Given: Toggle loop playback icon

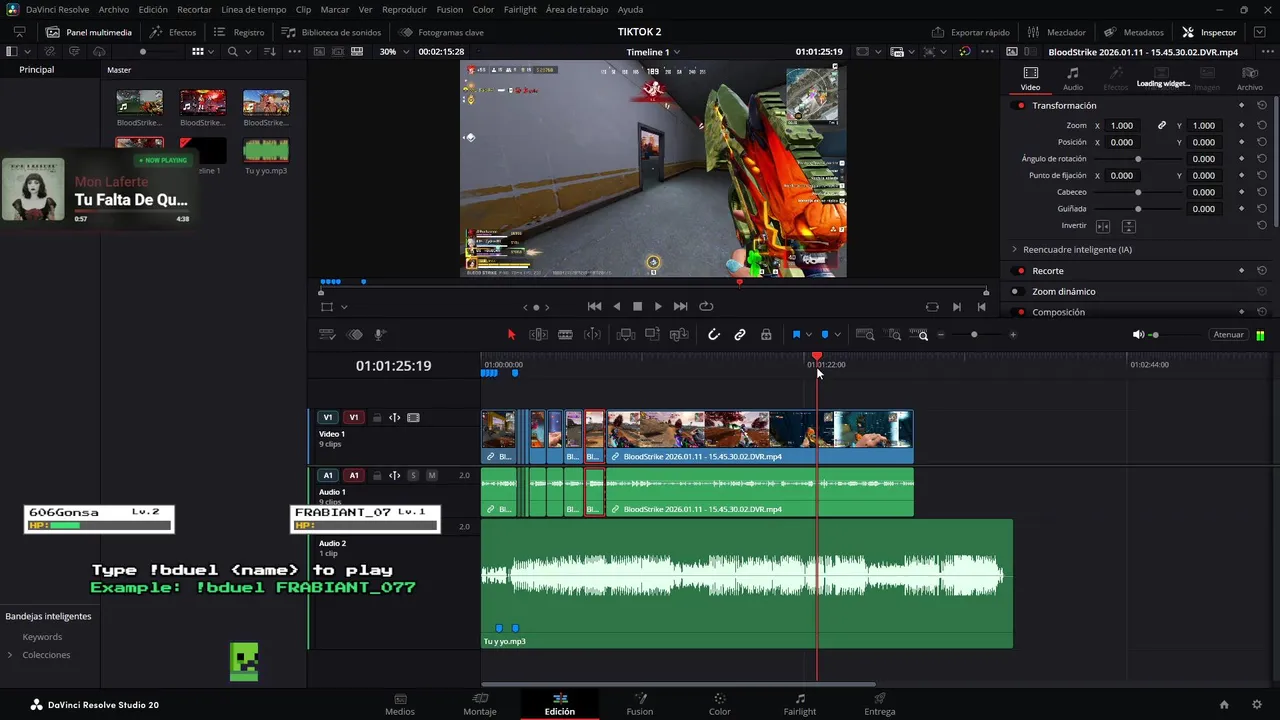Looking at the screenshot, I should [x=706, y=307].
